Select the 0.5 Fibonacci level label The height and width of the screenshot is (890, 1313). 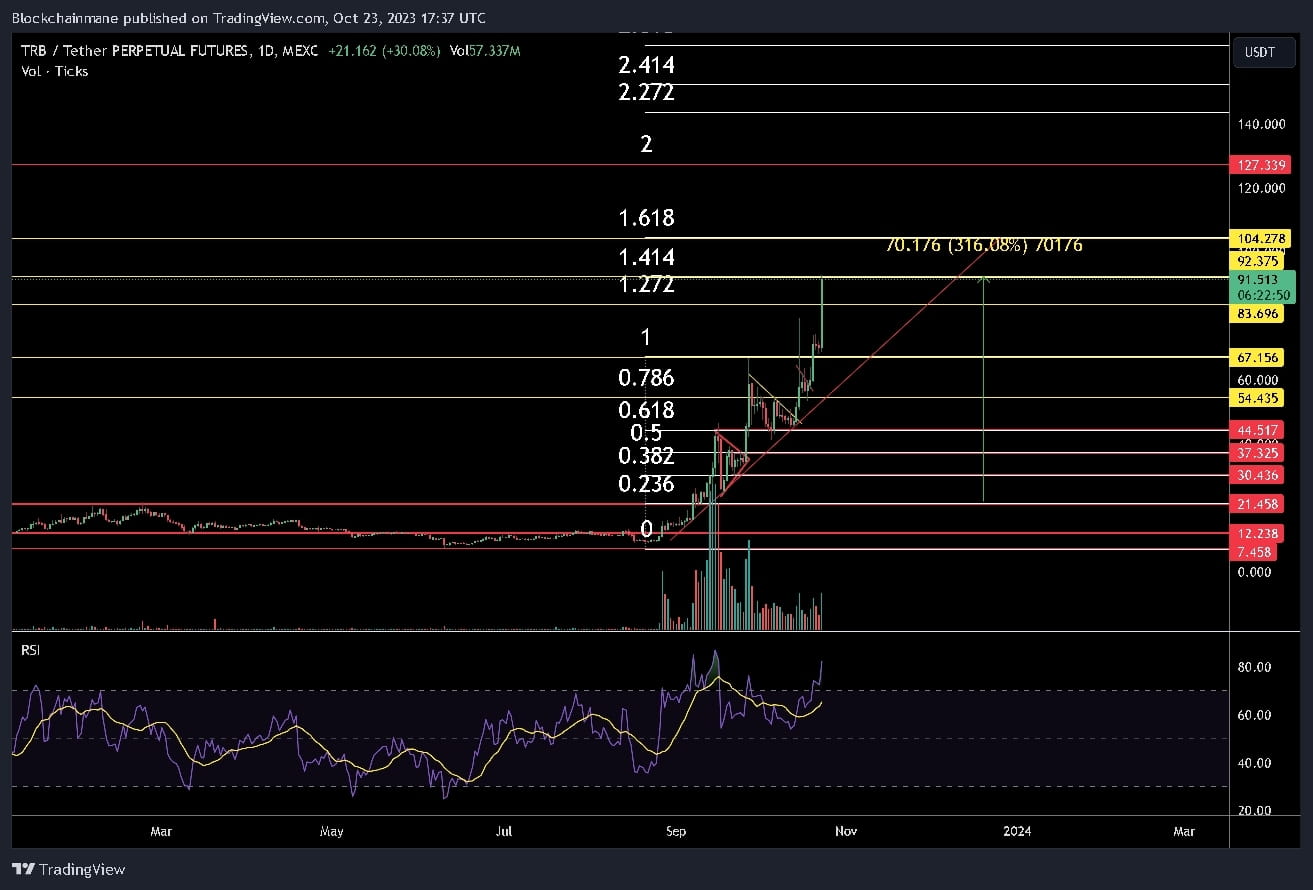click(646, 433)
